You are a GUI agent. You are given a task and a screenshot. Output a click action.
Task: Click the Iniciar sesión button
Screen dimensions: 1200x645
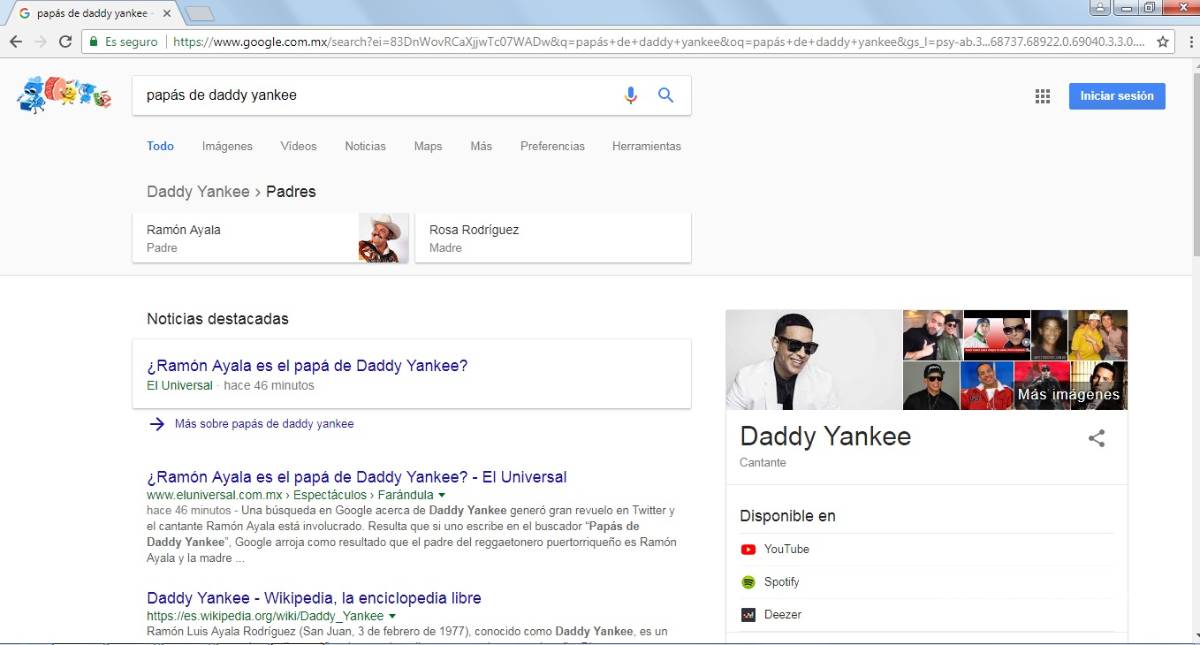[x=1117, y=95]
